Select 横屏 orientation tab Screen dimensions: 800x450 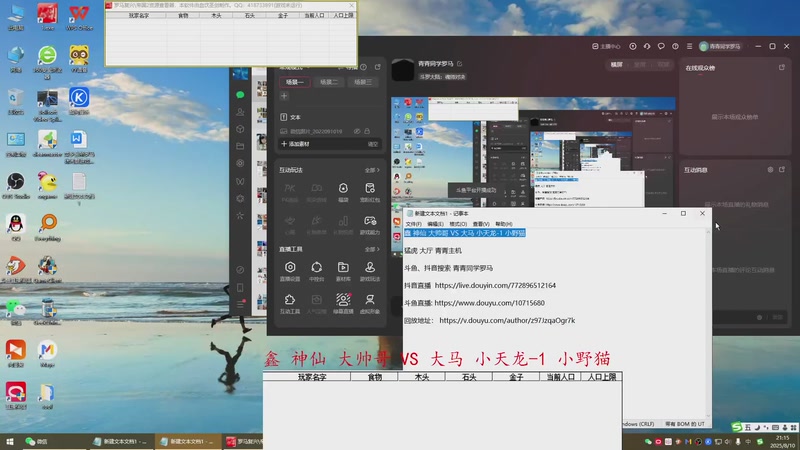pyautogui.click(x=616, y=64)
